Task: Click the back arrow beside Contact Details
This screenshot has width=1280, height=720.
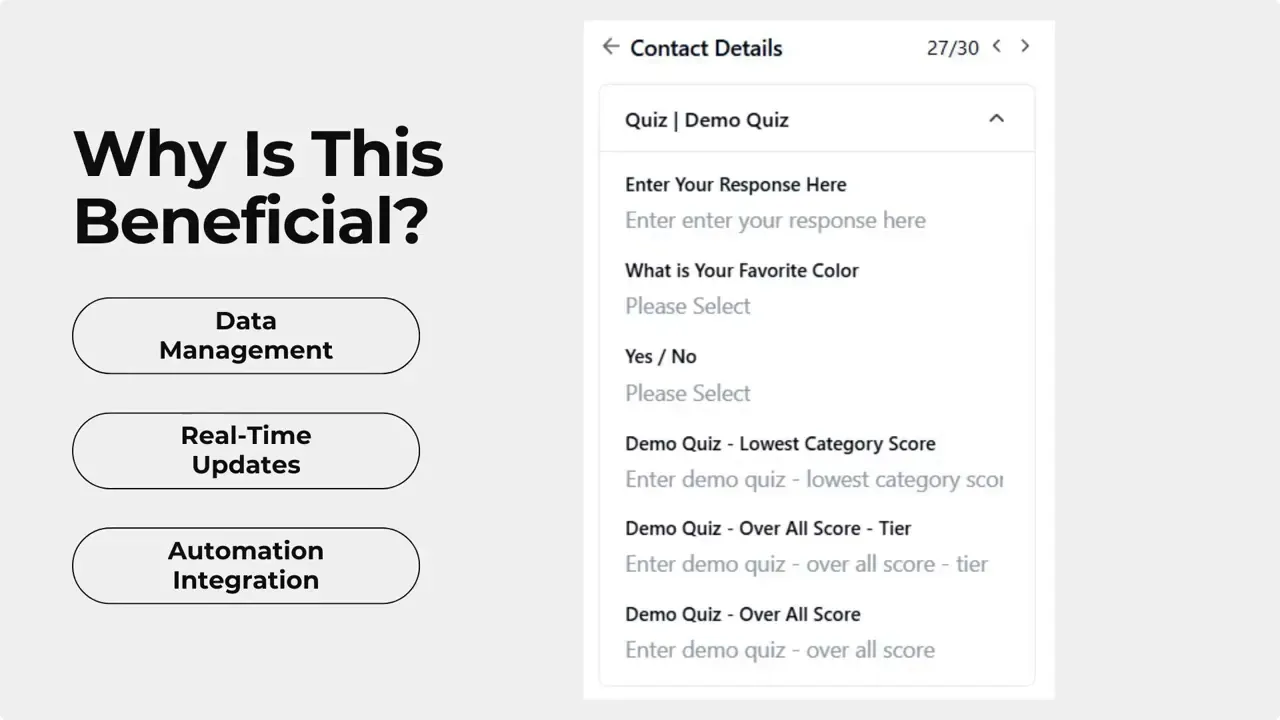Action: coord(610,46)
